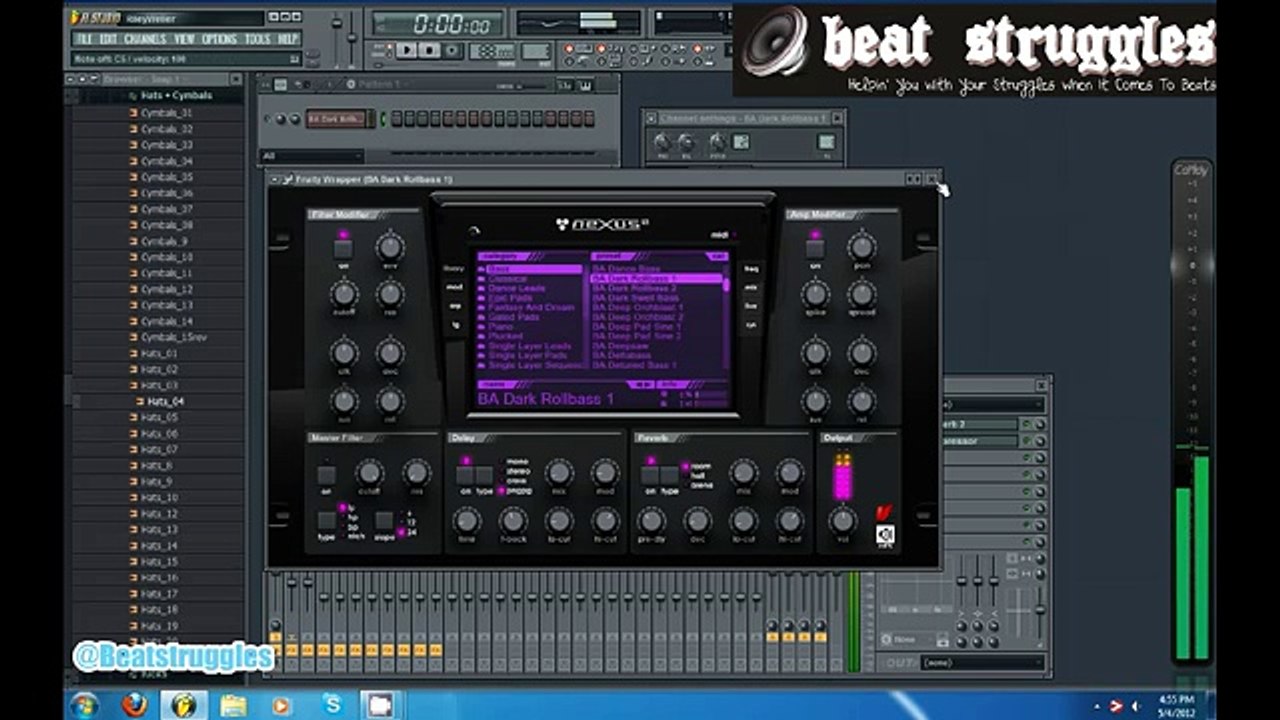Image resolution: width=1280 pixels, height=720 pixels.
Task: Click the Amp Modifier pan knob
Action: click(861, 246)
